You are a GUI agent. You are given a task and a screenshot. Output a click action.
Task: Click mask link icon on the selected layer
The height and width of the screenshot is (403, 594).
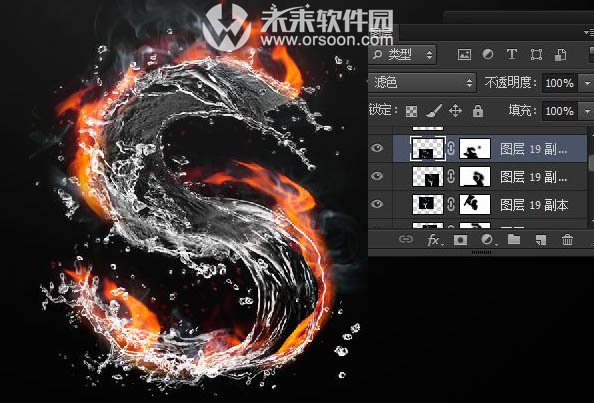pyautogui.click(x=451, y=148)
